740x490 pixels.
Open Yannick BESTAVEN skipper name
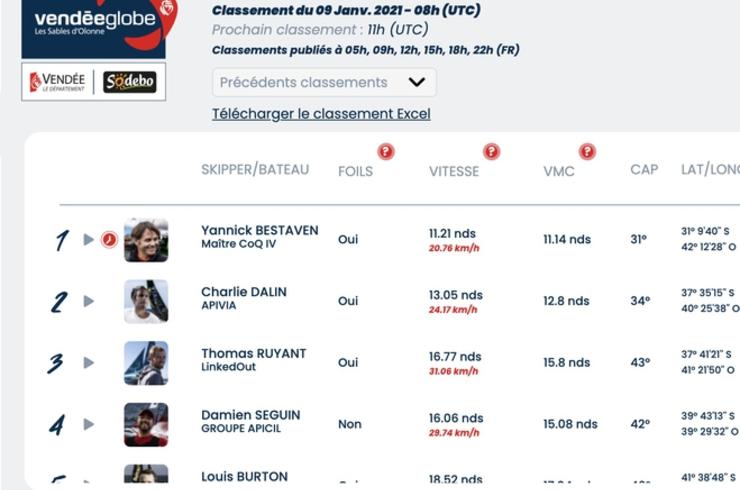coord(260,230)
